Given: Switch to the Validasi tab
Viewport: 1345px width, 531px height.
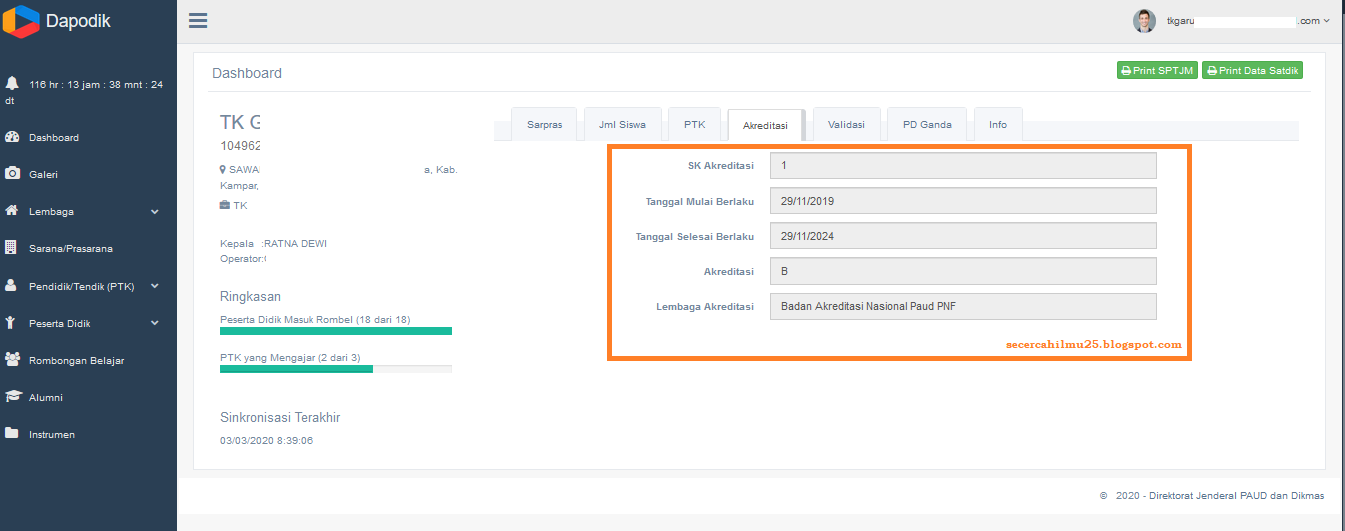Looking at the screenshot, I should 846,125.
